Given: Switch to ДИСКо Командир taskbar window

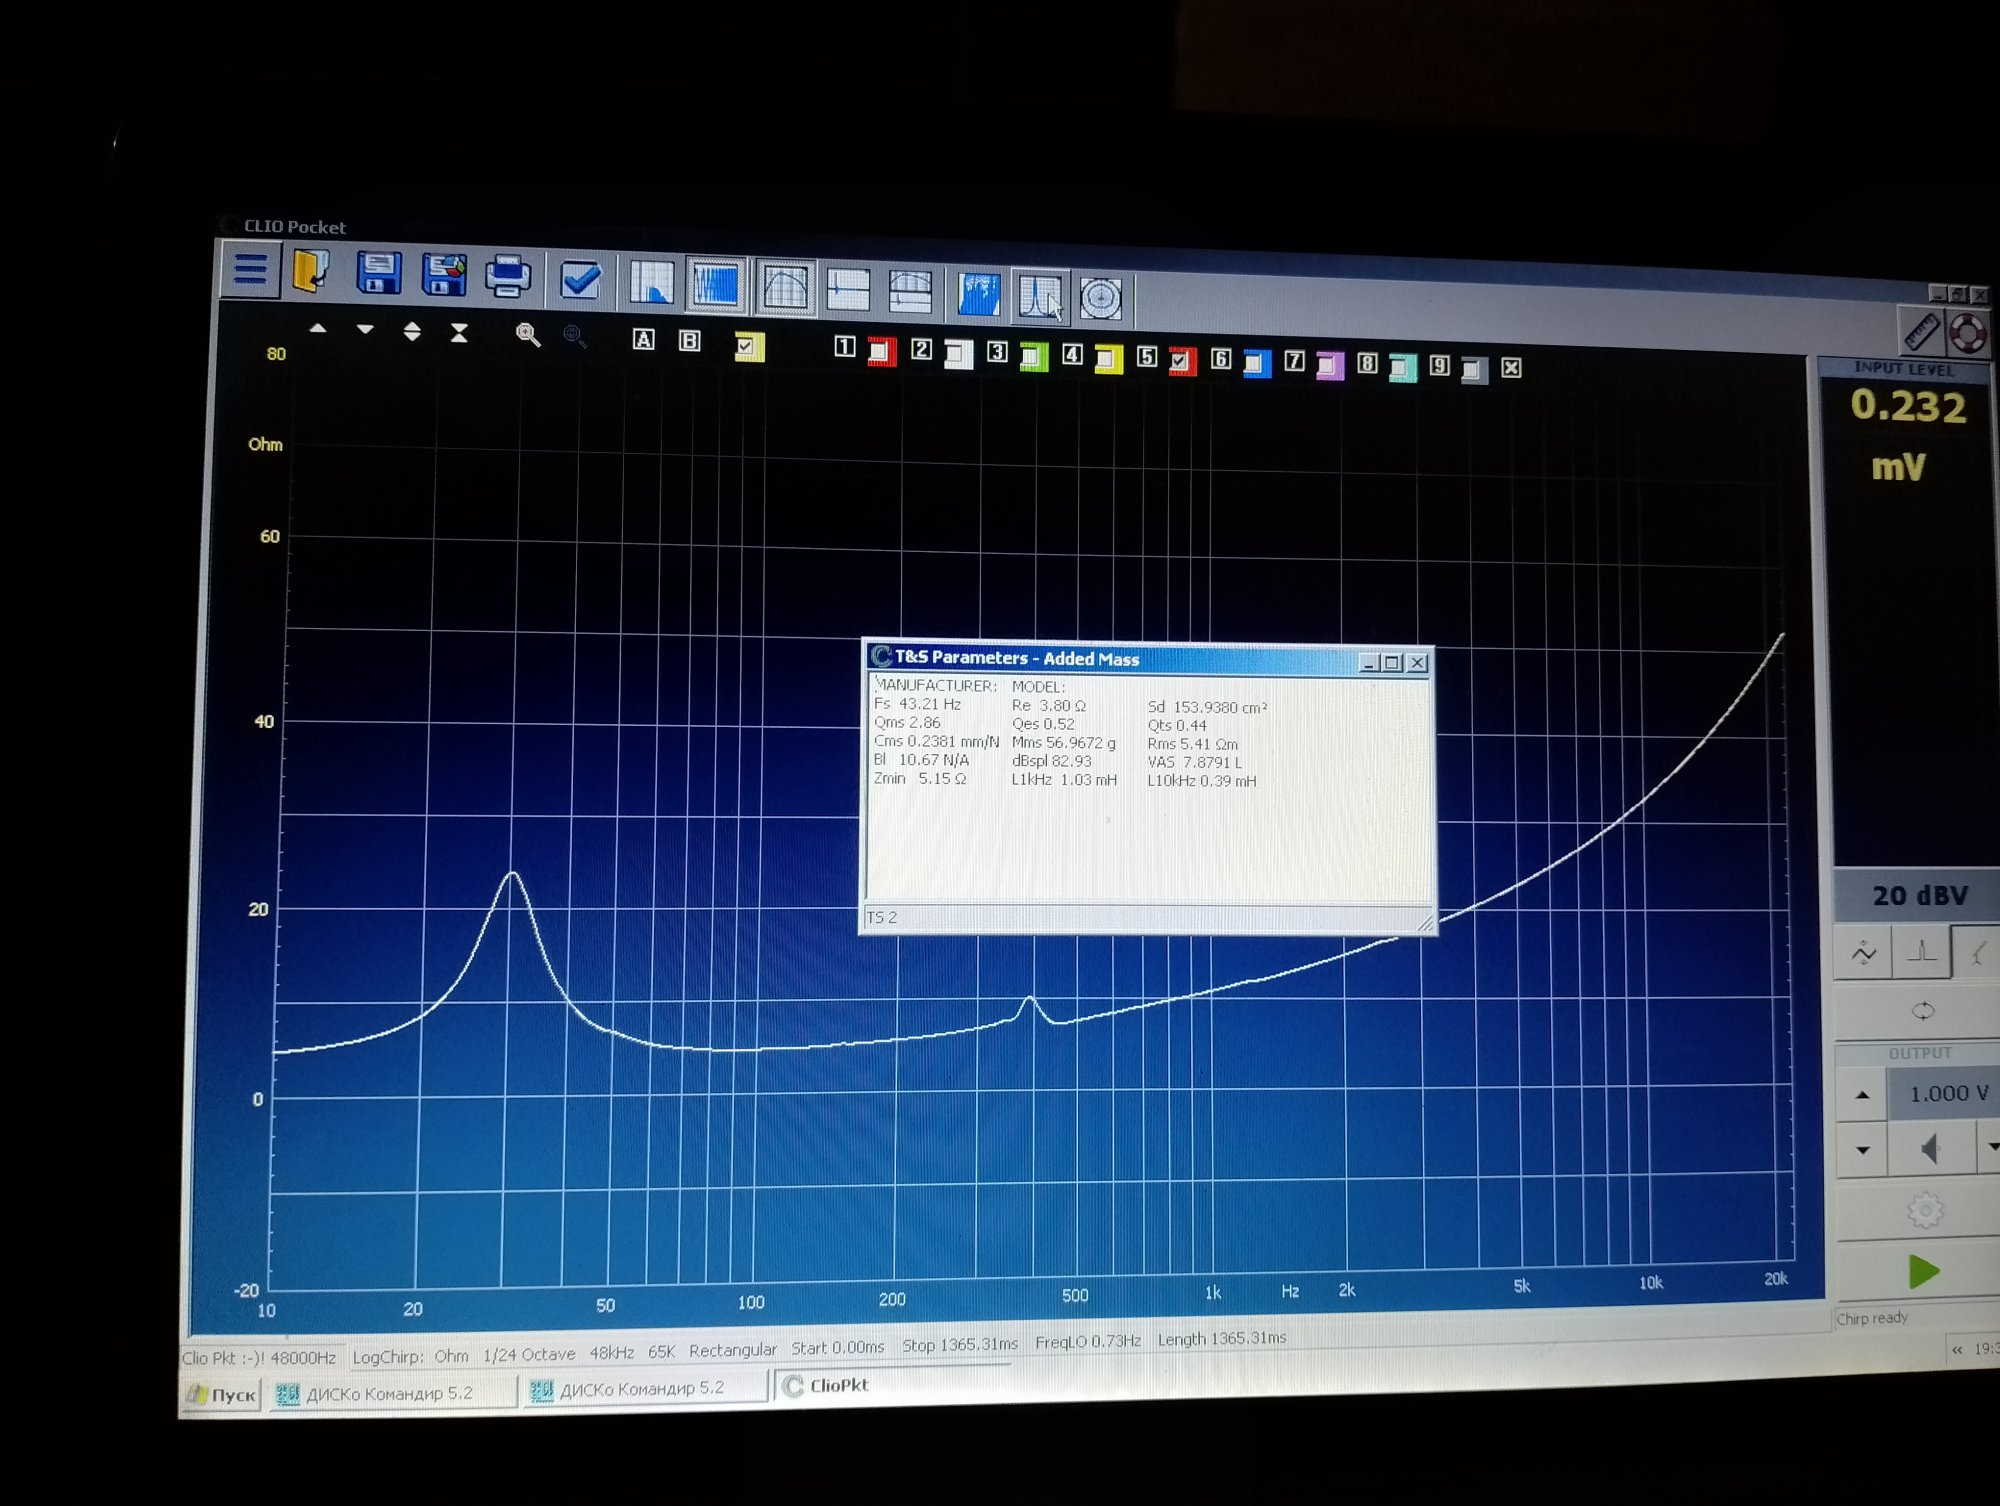Looking at the screenshot, I should (388, 1393).
